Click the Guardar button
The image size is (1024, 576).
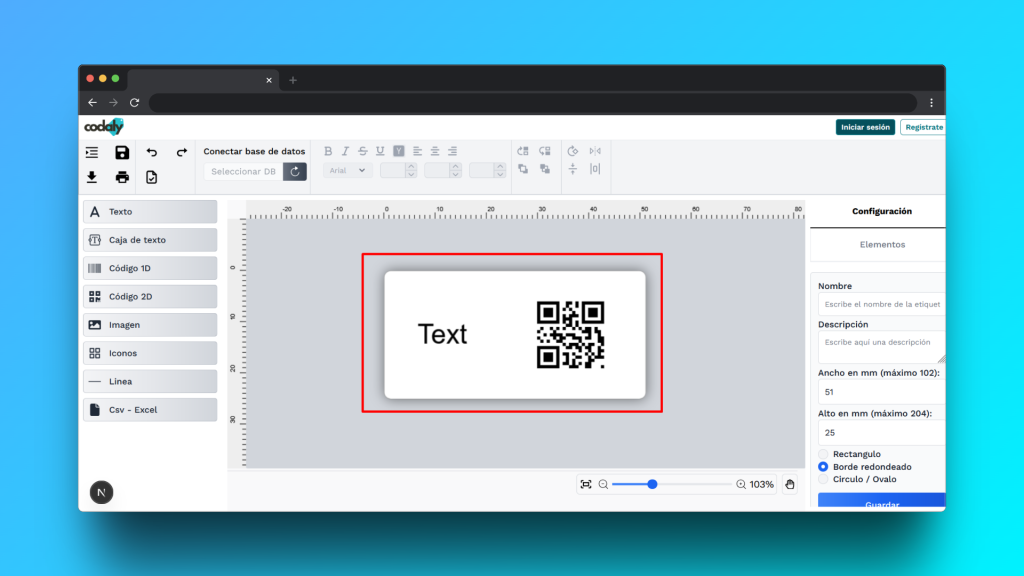pos(882,502)
